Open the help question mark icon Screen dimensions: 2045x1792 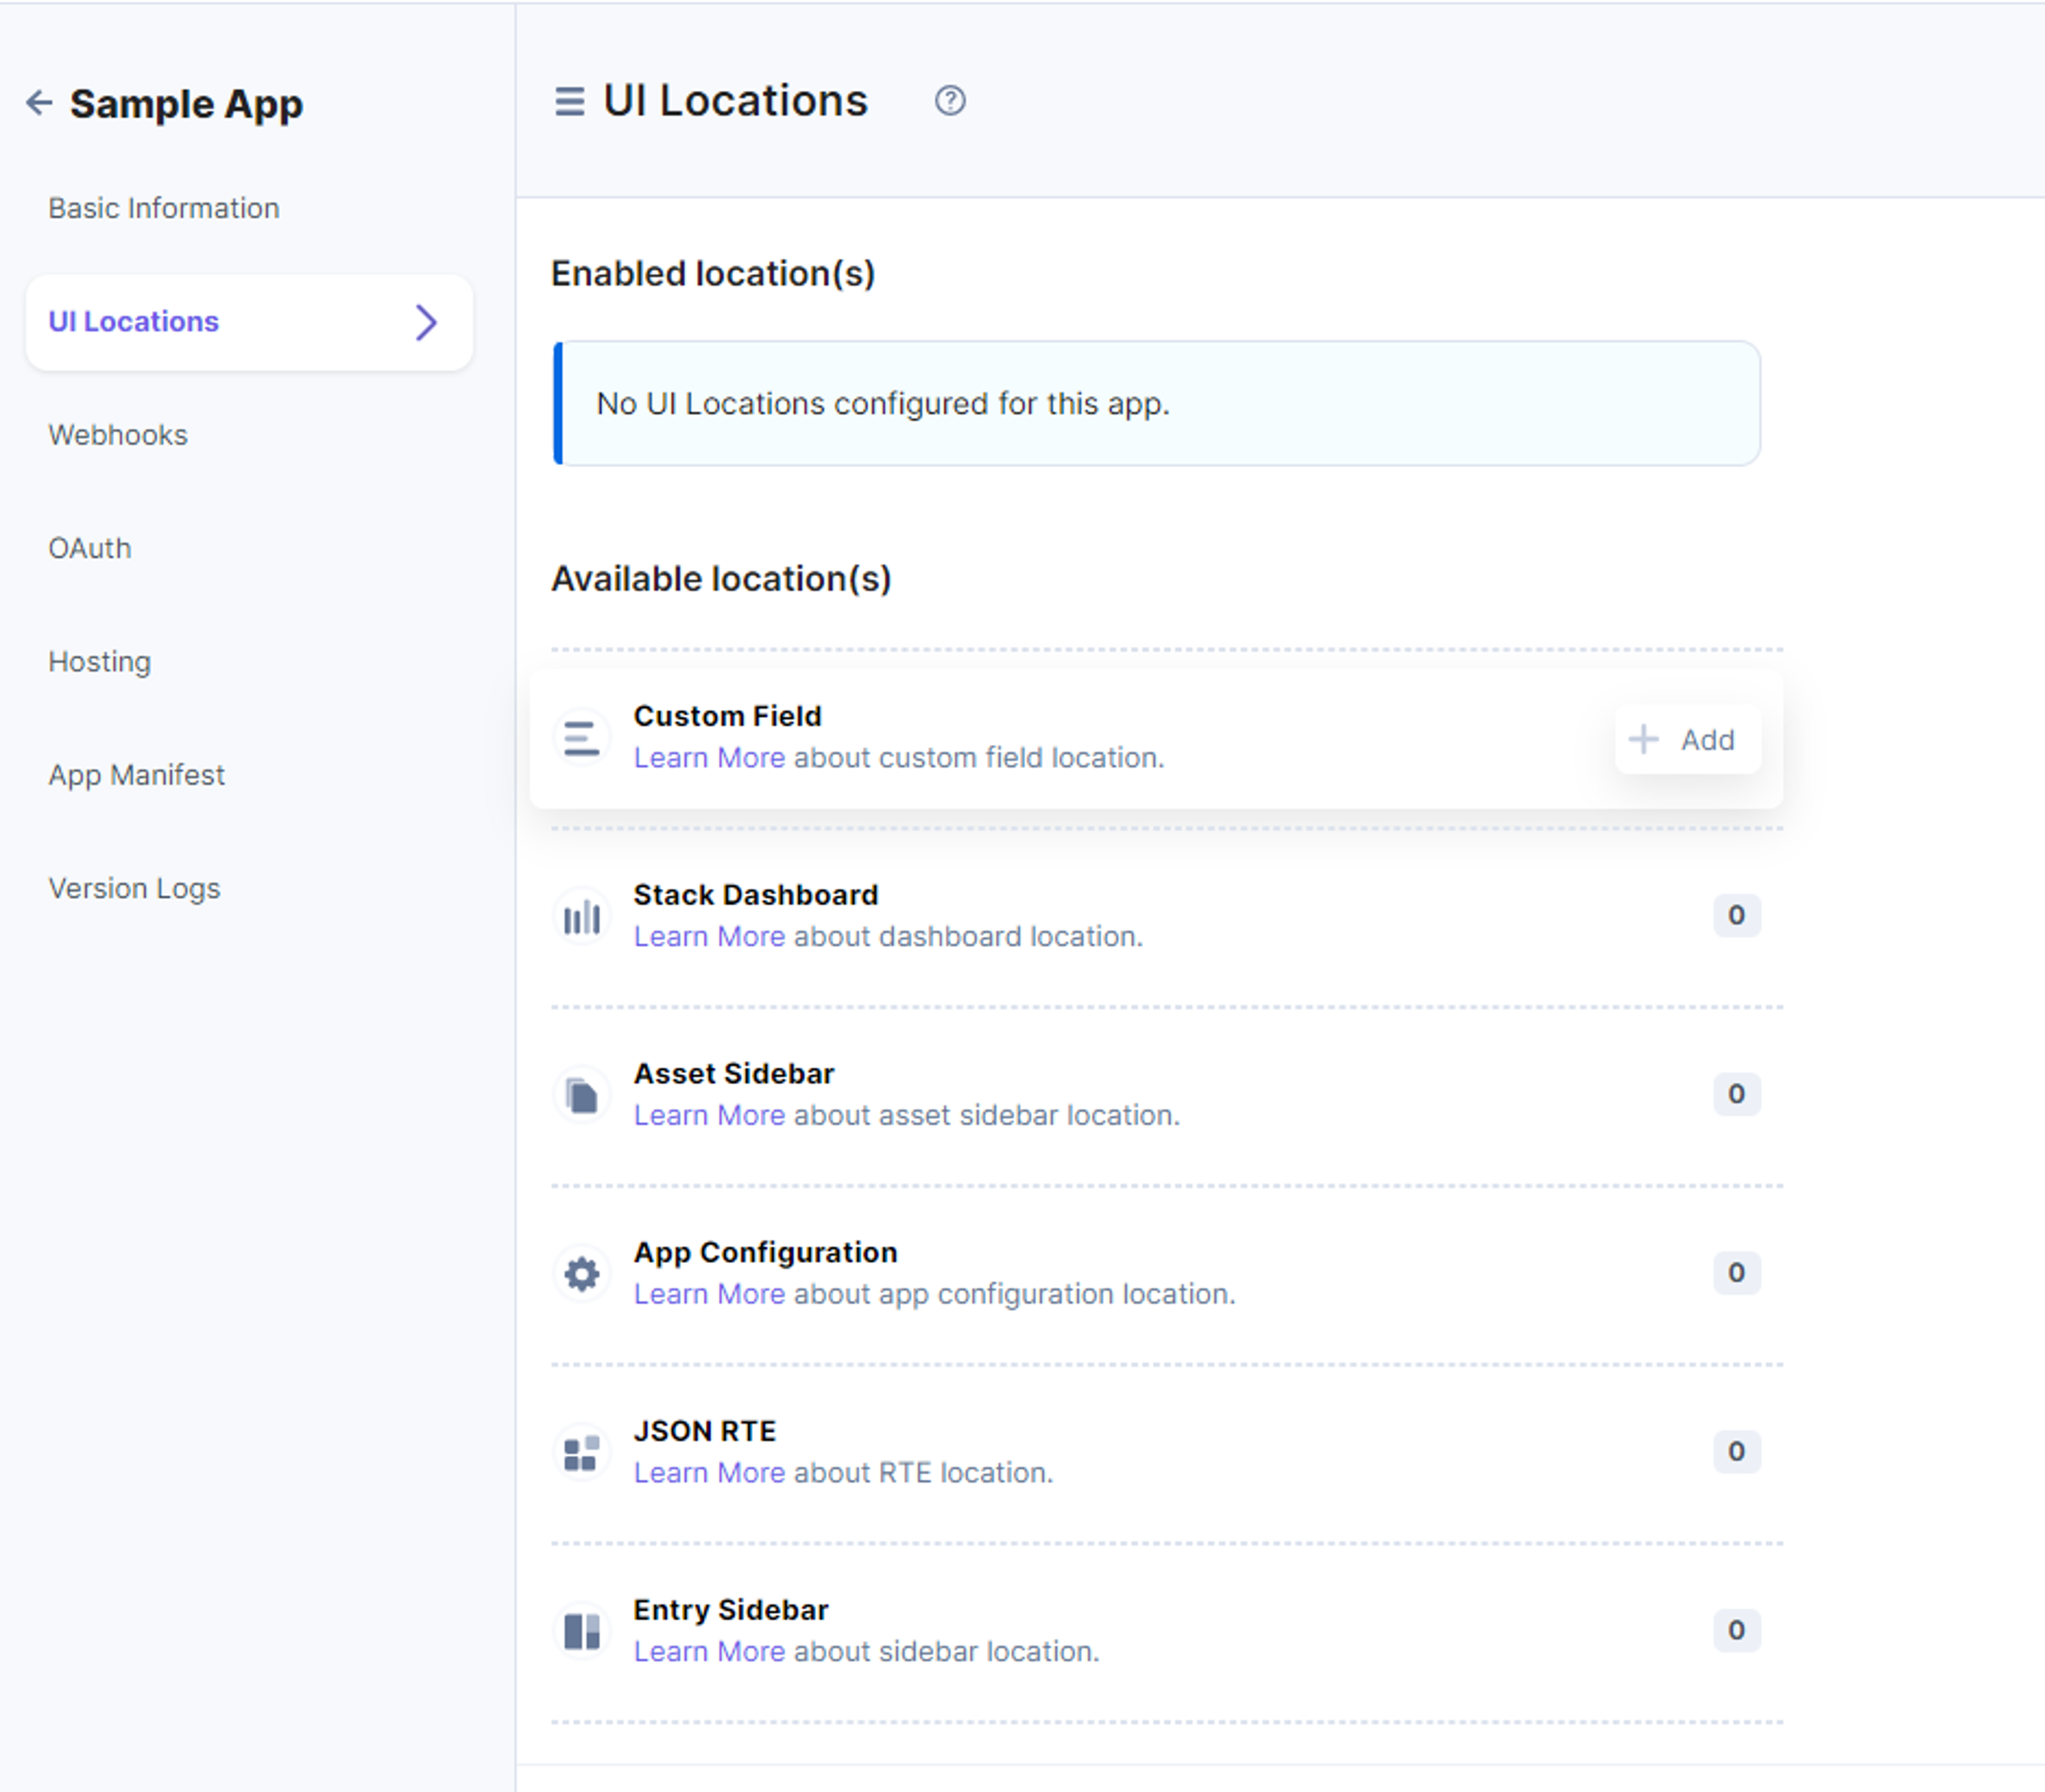coord(950,101)
